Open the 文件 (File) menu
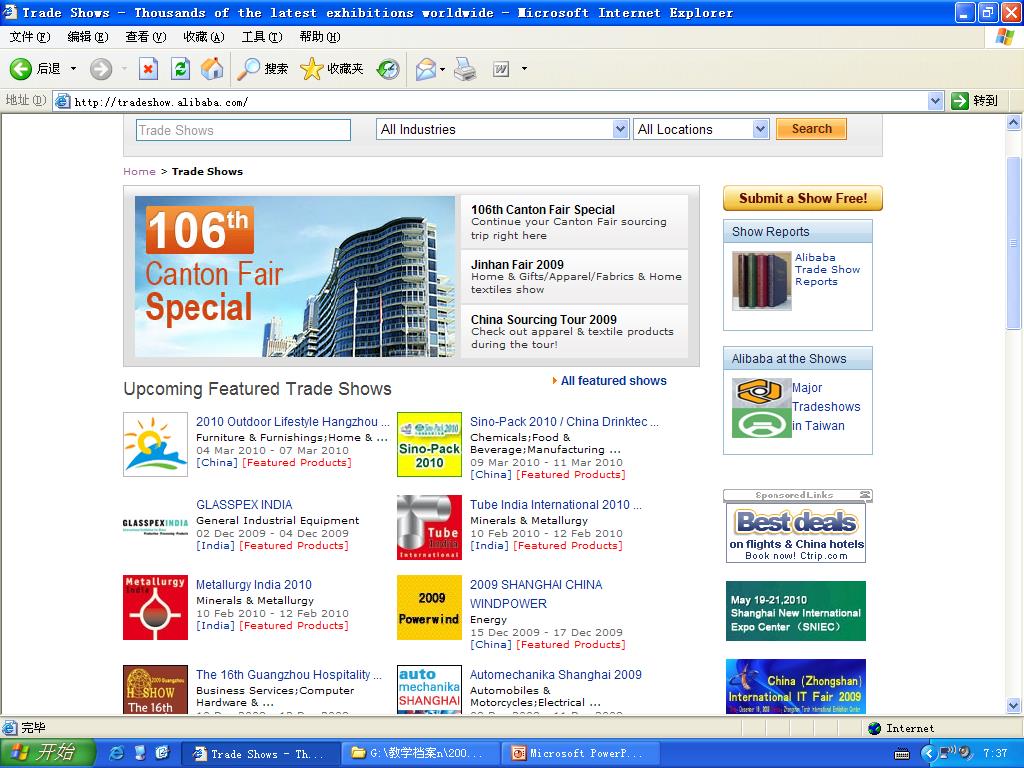The width and height of the screenshot is (1024, 768). click(30, 37)
